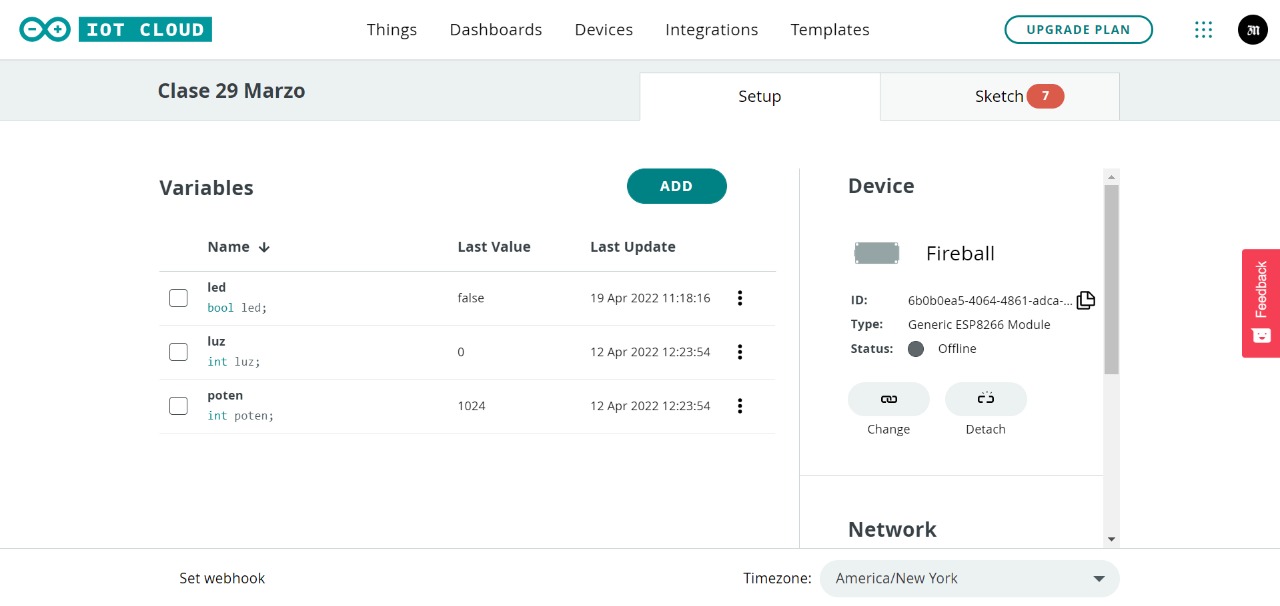1280x606 pixels.
Task: Check the led variable checkbox
Action: [x=178, y=298]
